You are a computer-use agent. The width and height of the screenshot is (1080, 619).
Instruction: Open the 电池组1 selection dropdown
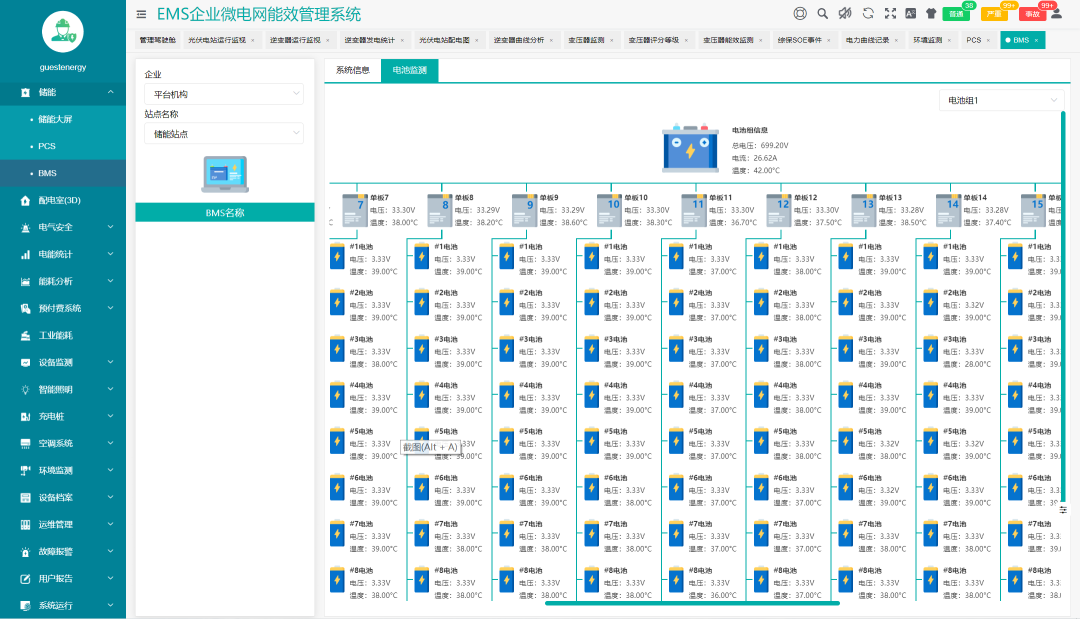click(1001, 100)
